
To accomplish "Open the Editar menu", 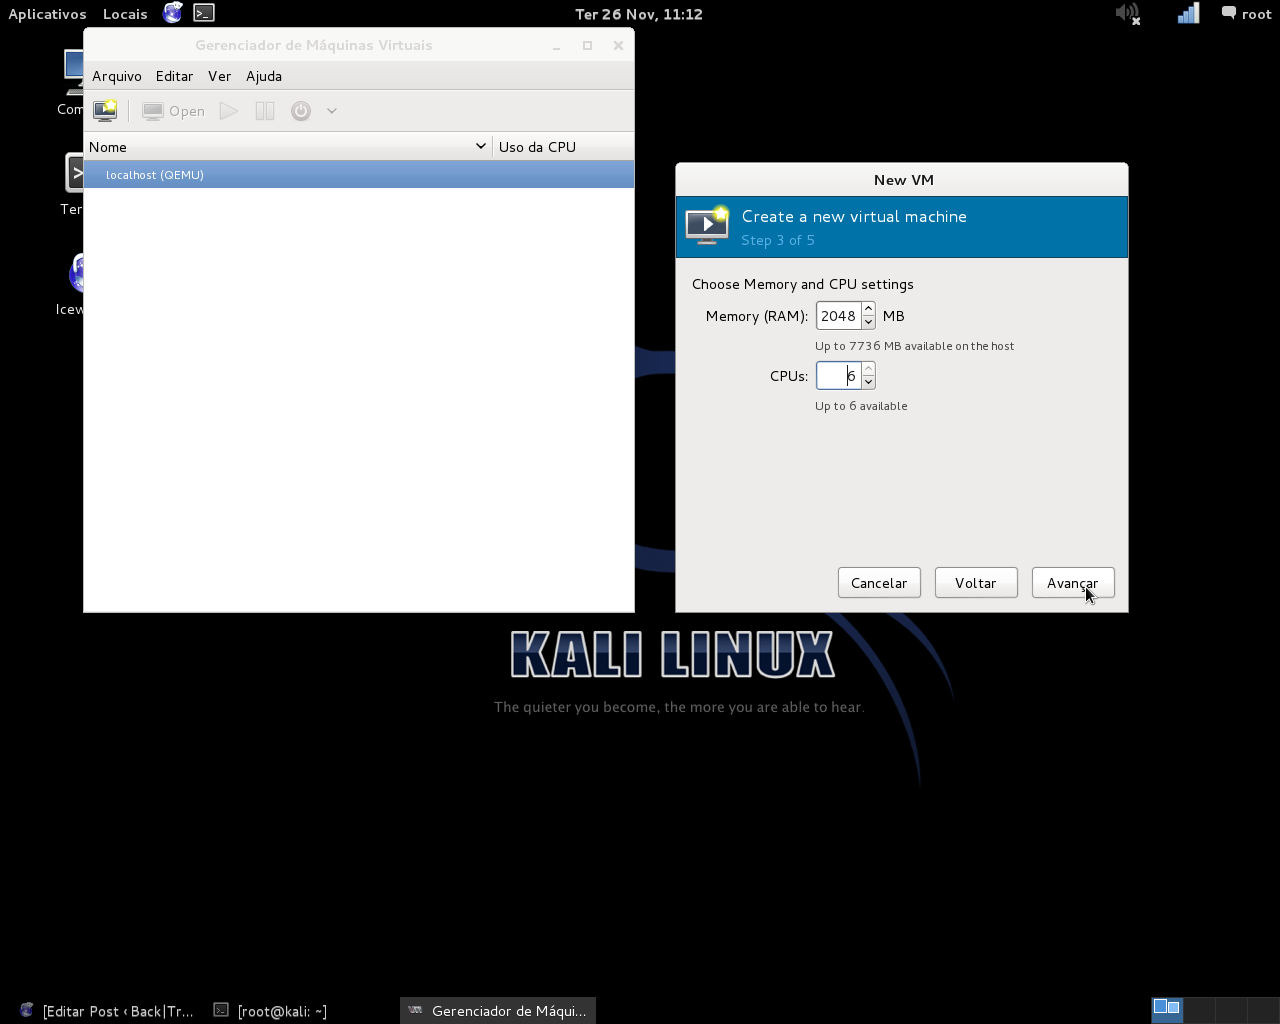I will click(x=174, y=76).
